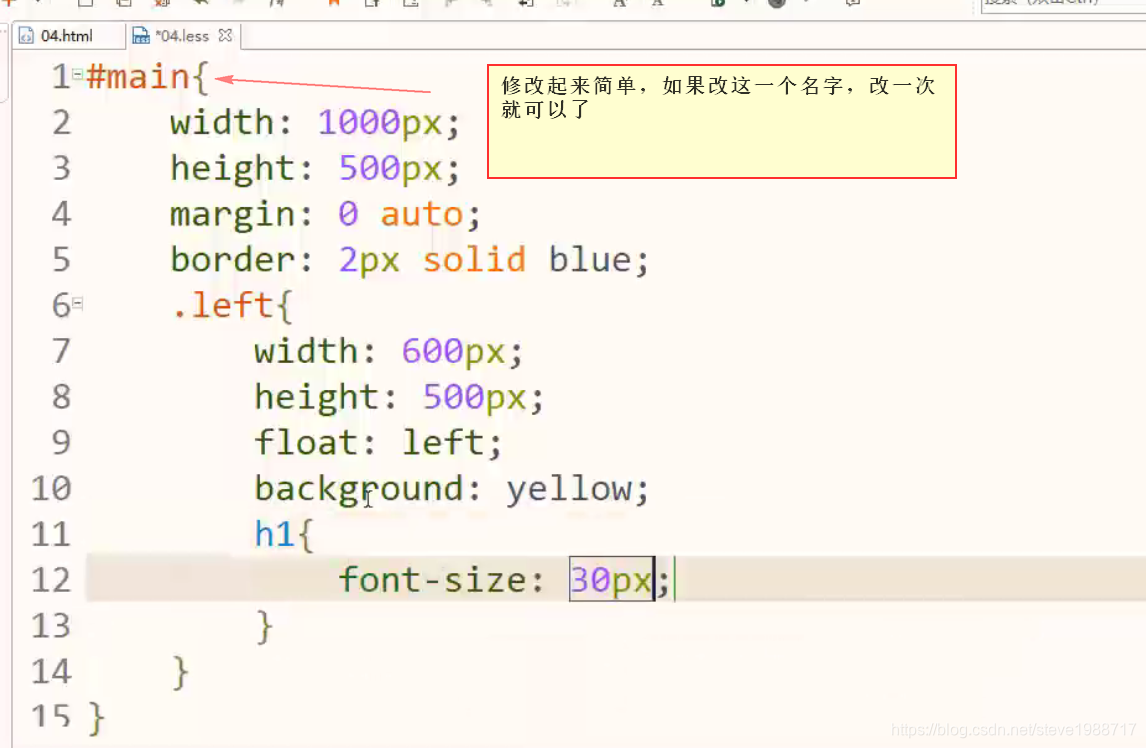Click the closing brace on line 15
The image size is (1146, 748).
96,717
